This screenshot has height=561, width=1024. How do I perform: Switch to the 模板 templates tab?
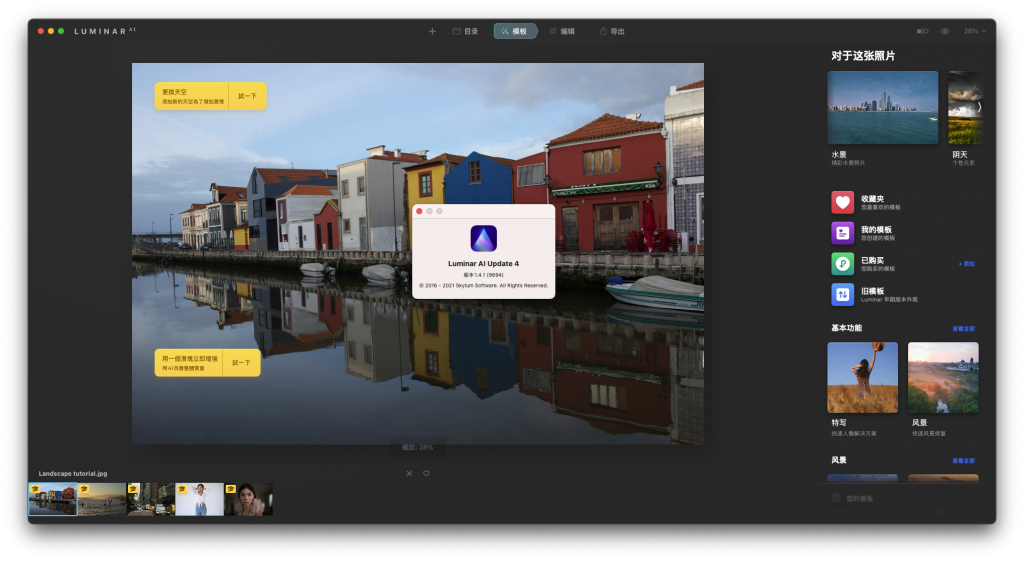[515, 31]
